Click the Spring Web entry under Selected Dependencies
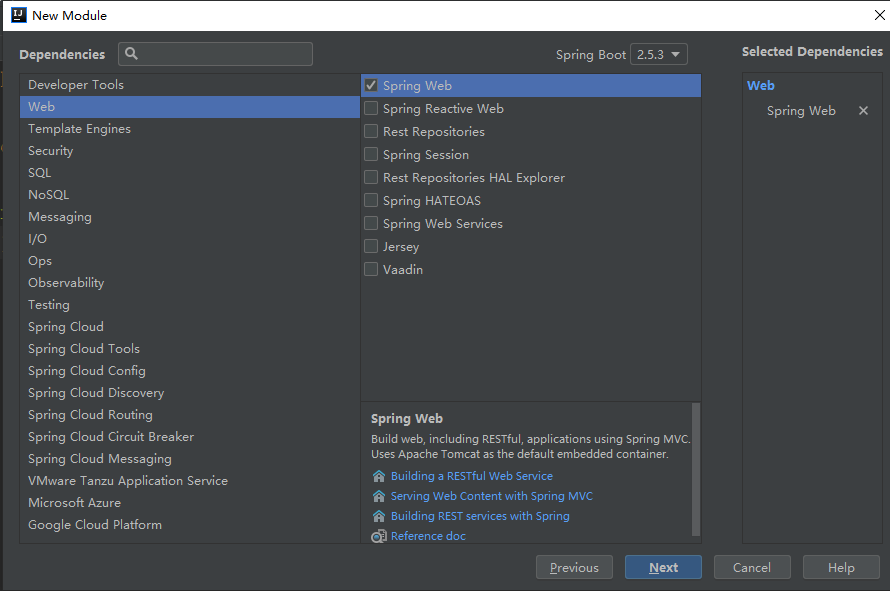 coord(801,111)
